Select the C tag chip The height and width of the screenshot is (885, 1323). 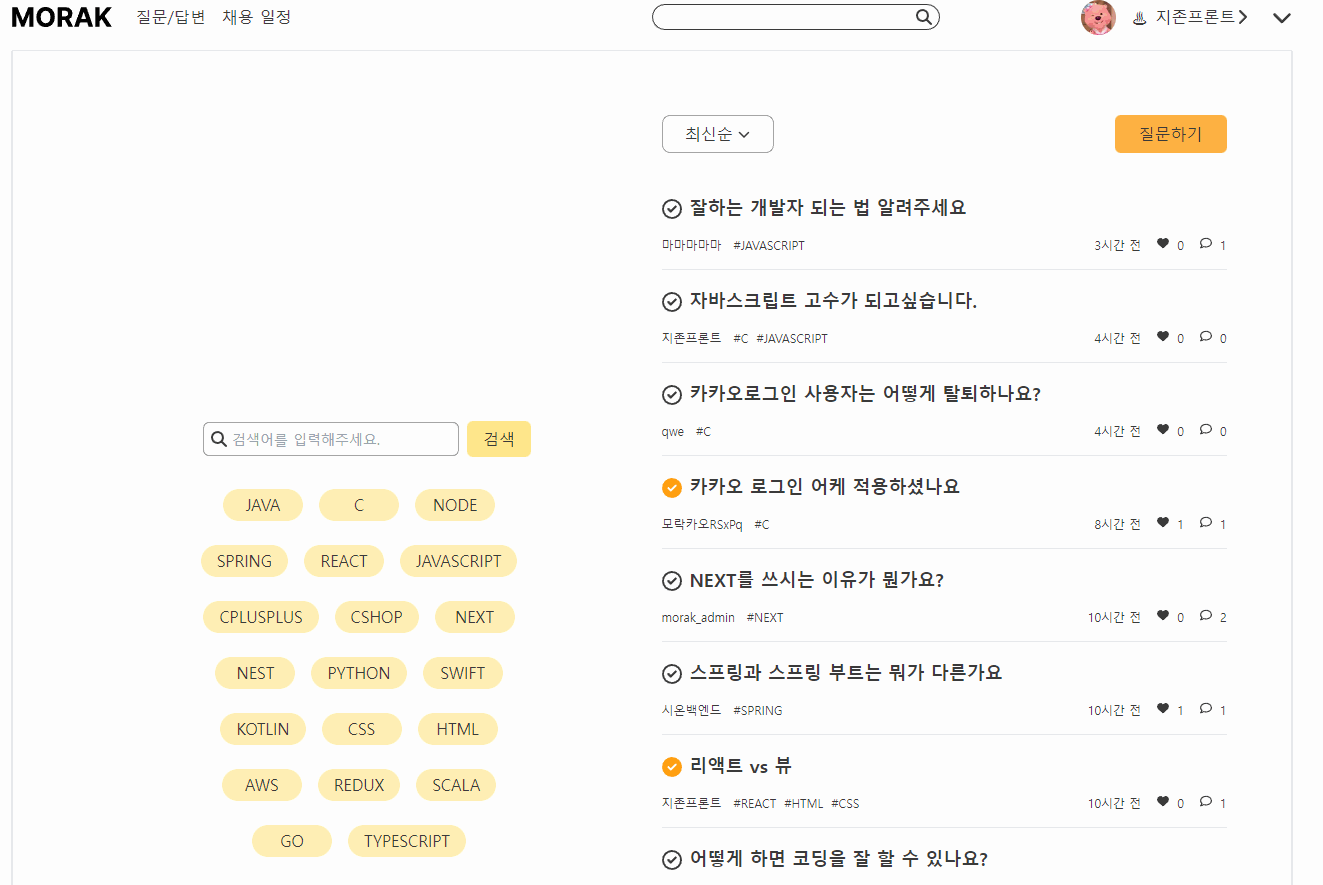359,505
